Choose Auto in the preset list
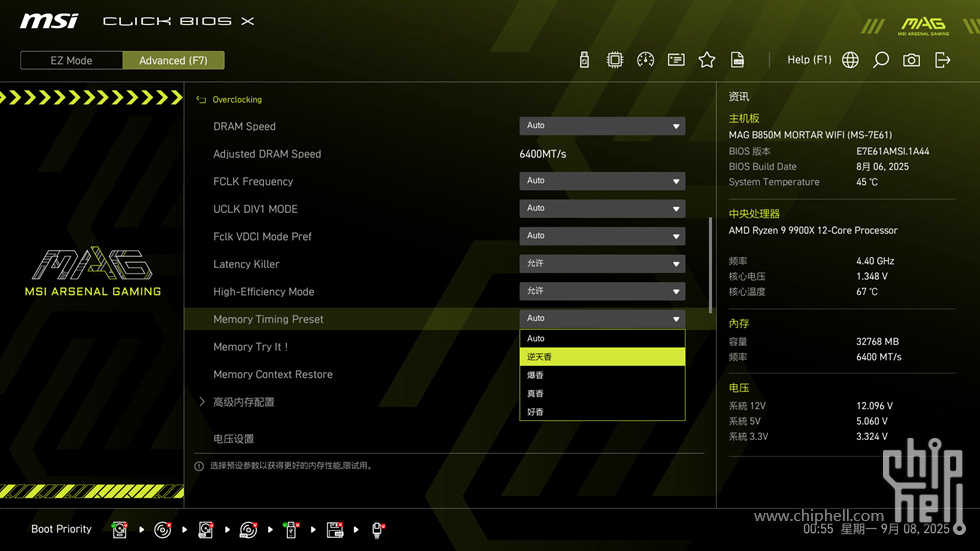This screenshot has height=551, width=980. click(x=602, y=339)
